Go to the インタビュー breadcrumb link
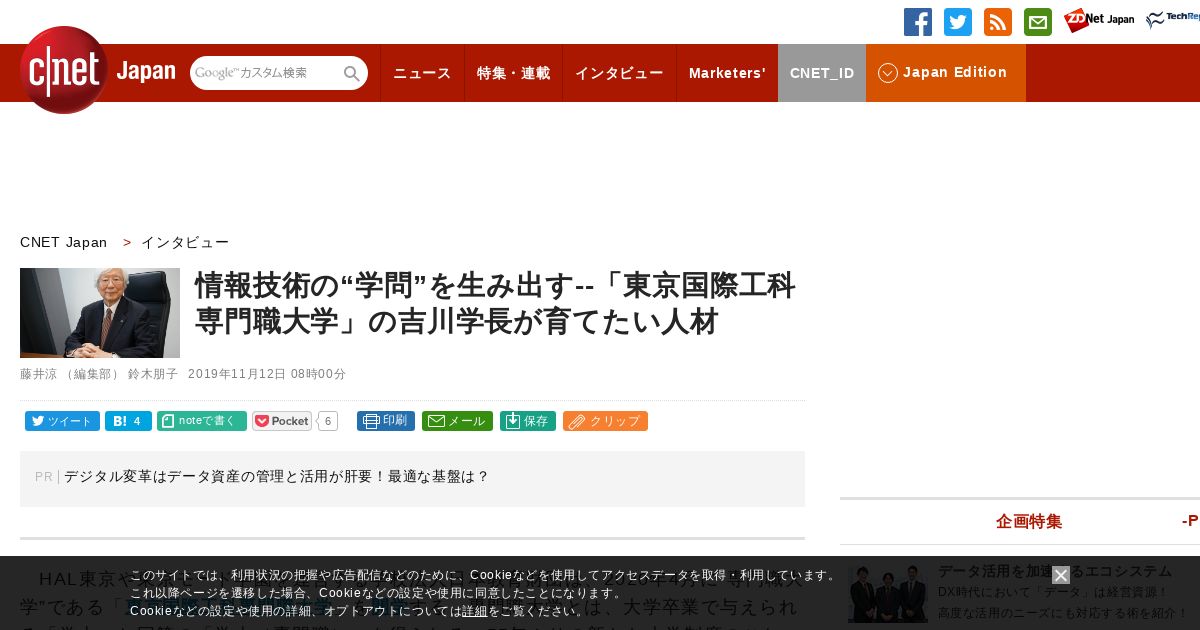 point(185,242)
